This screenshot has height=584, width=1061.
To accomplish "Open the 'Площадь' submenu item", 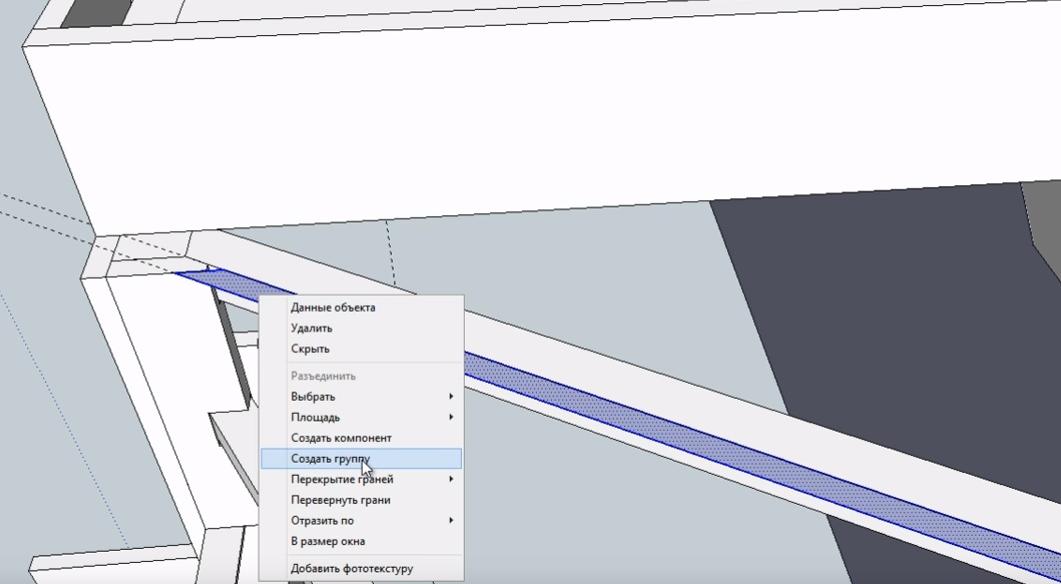I will tap(315, 417).
